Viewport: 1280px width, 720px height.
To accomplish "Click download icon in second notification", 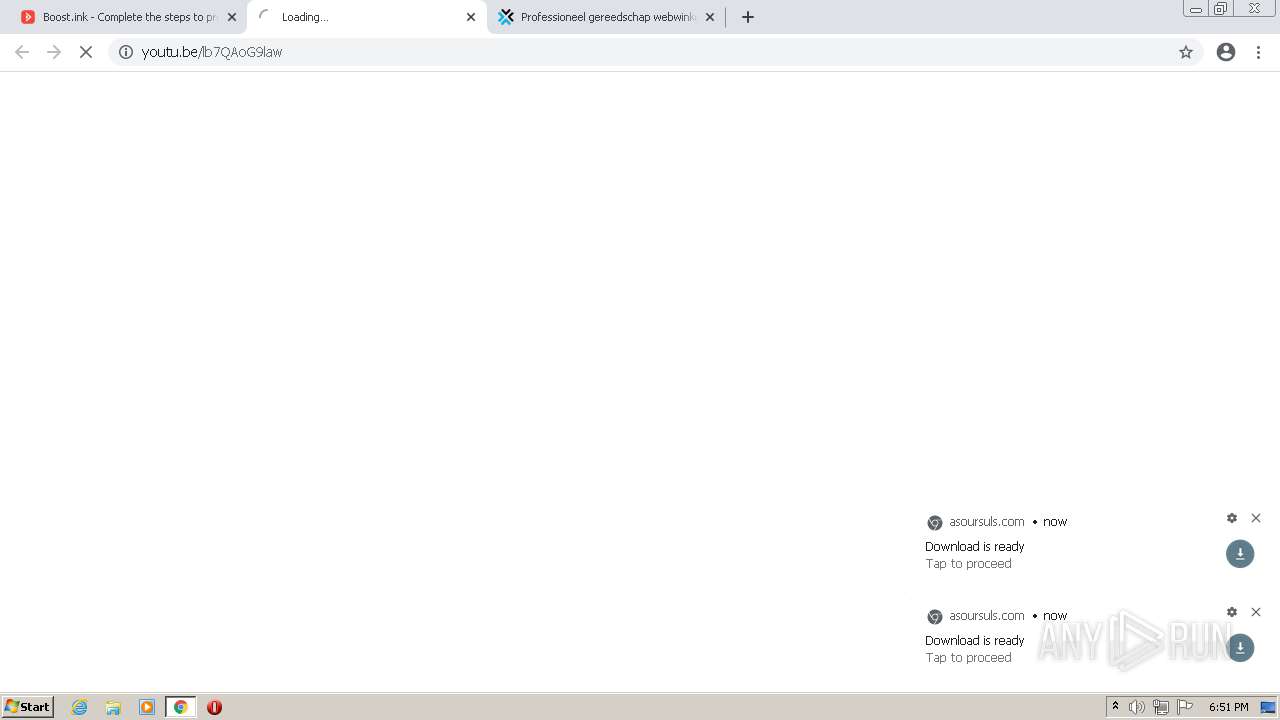I will coord(1240,648).
